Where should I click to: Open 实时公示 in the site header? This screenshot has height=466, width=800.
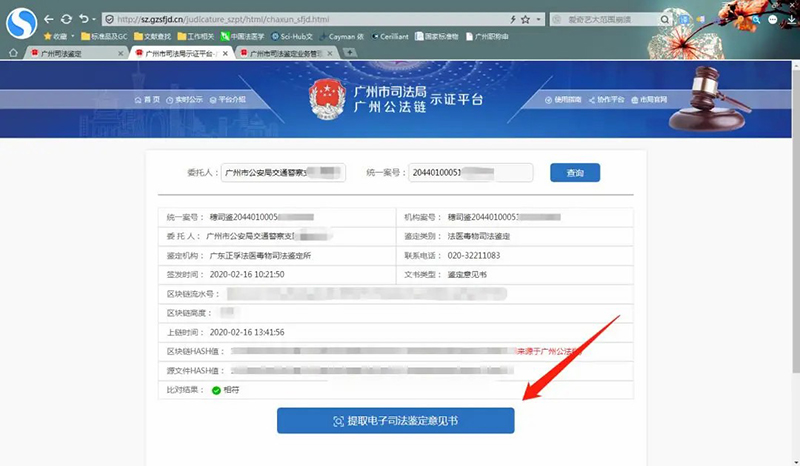point(185,100)
